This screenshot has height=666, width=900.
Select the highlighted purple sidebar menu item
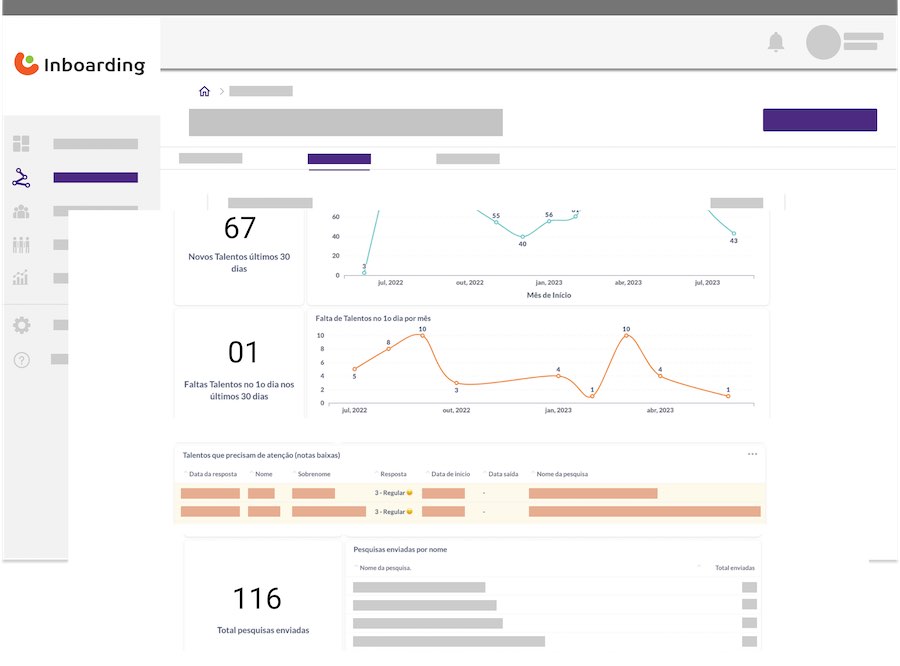(95, 178)
